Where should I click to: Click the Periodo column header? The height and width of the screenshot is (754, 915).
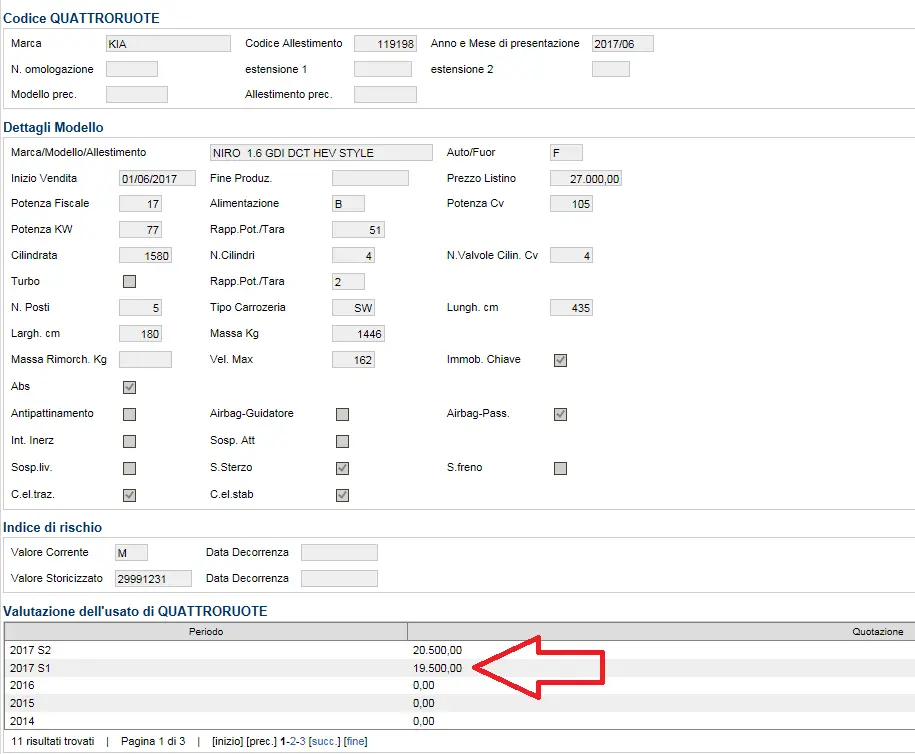[206, 631]
